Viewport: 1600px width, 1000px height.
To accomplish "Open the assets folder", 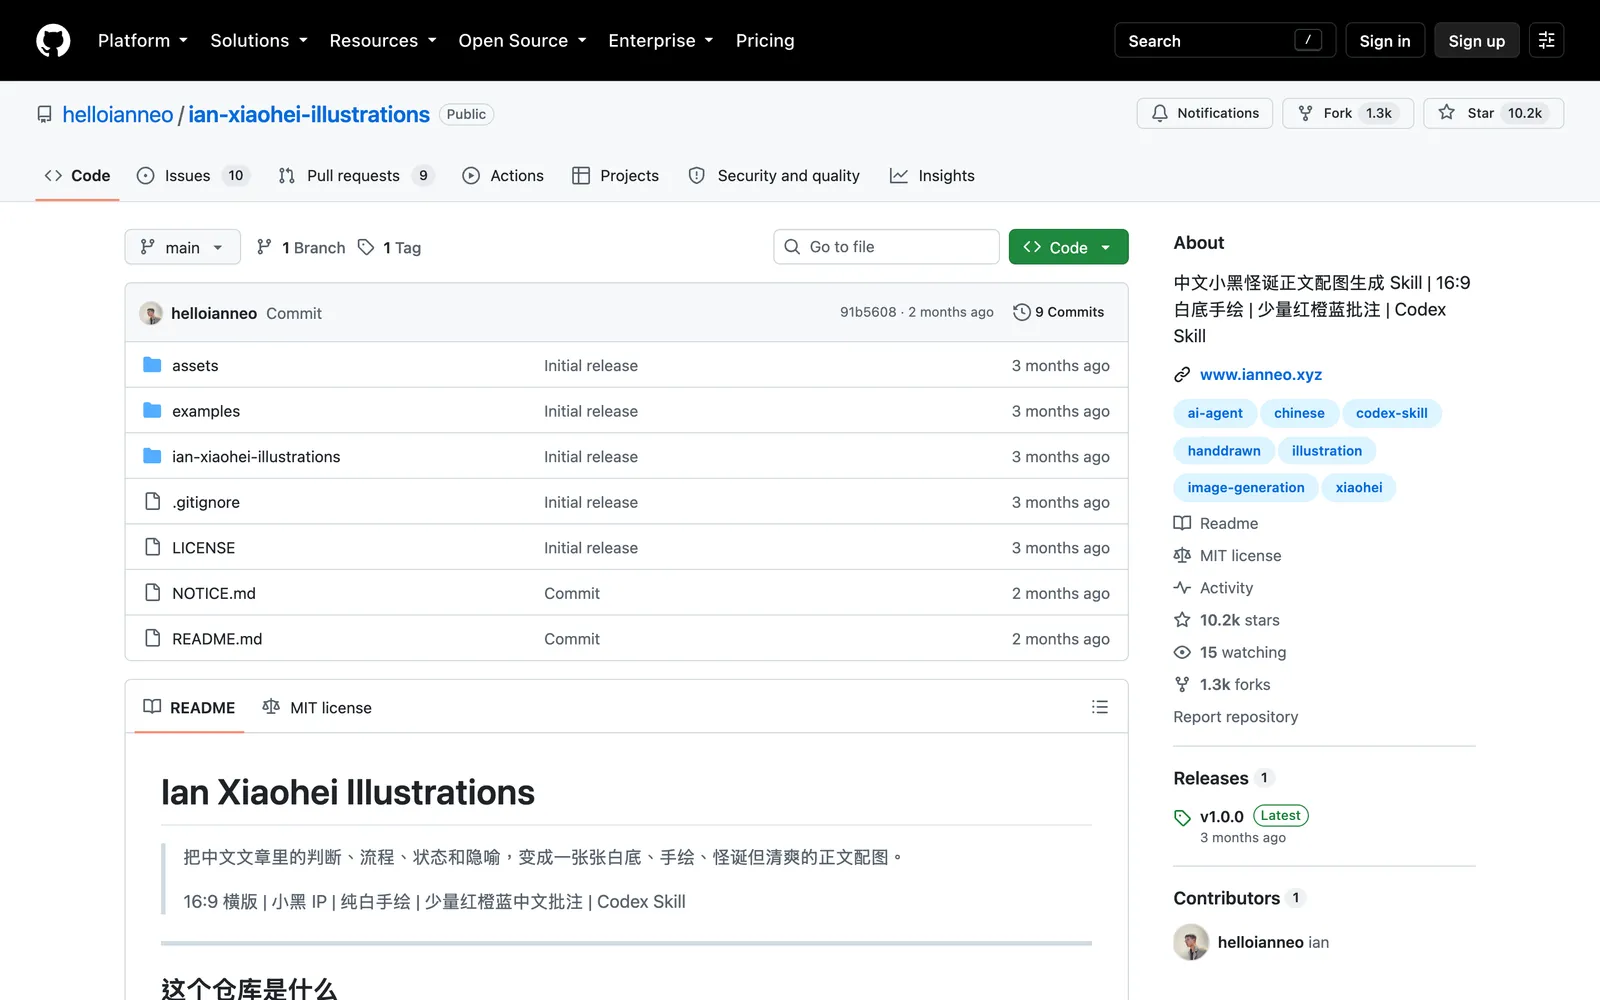I will coord(195,366).
